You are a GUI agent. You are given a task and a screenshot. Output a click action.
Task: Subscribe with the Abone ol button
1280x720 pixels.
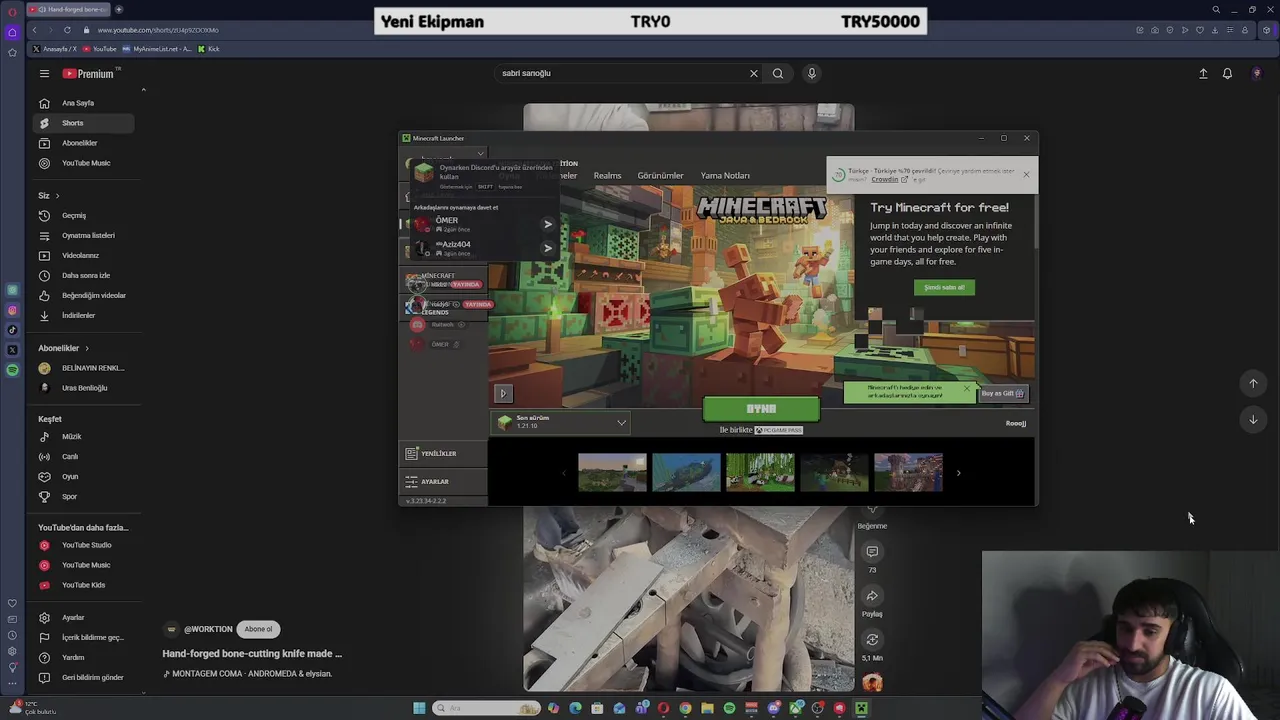pyautogui.click(x=258, y=629)
